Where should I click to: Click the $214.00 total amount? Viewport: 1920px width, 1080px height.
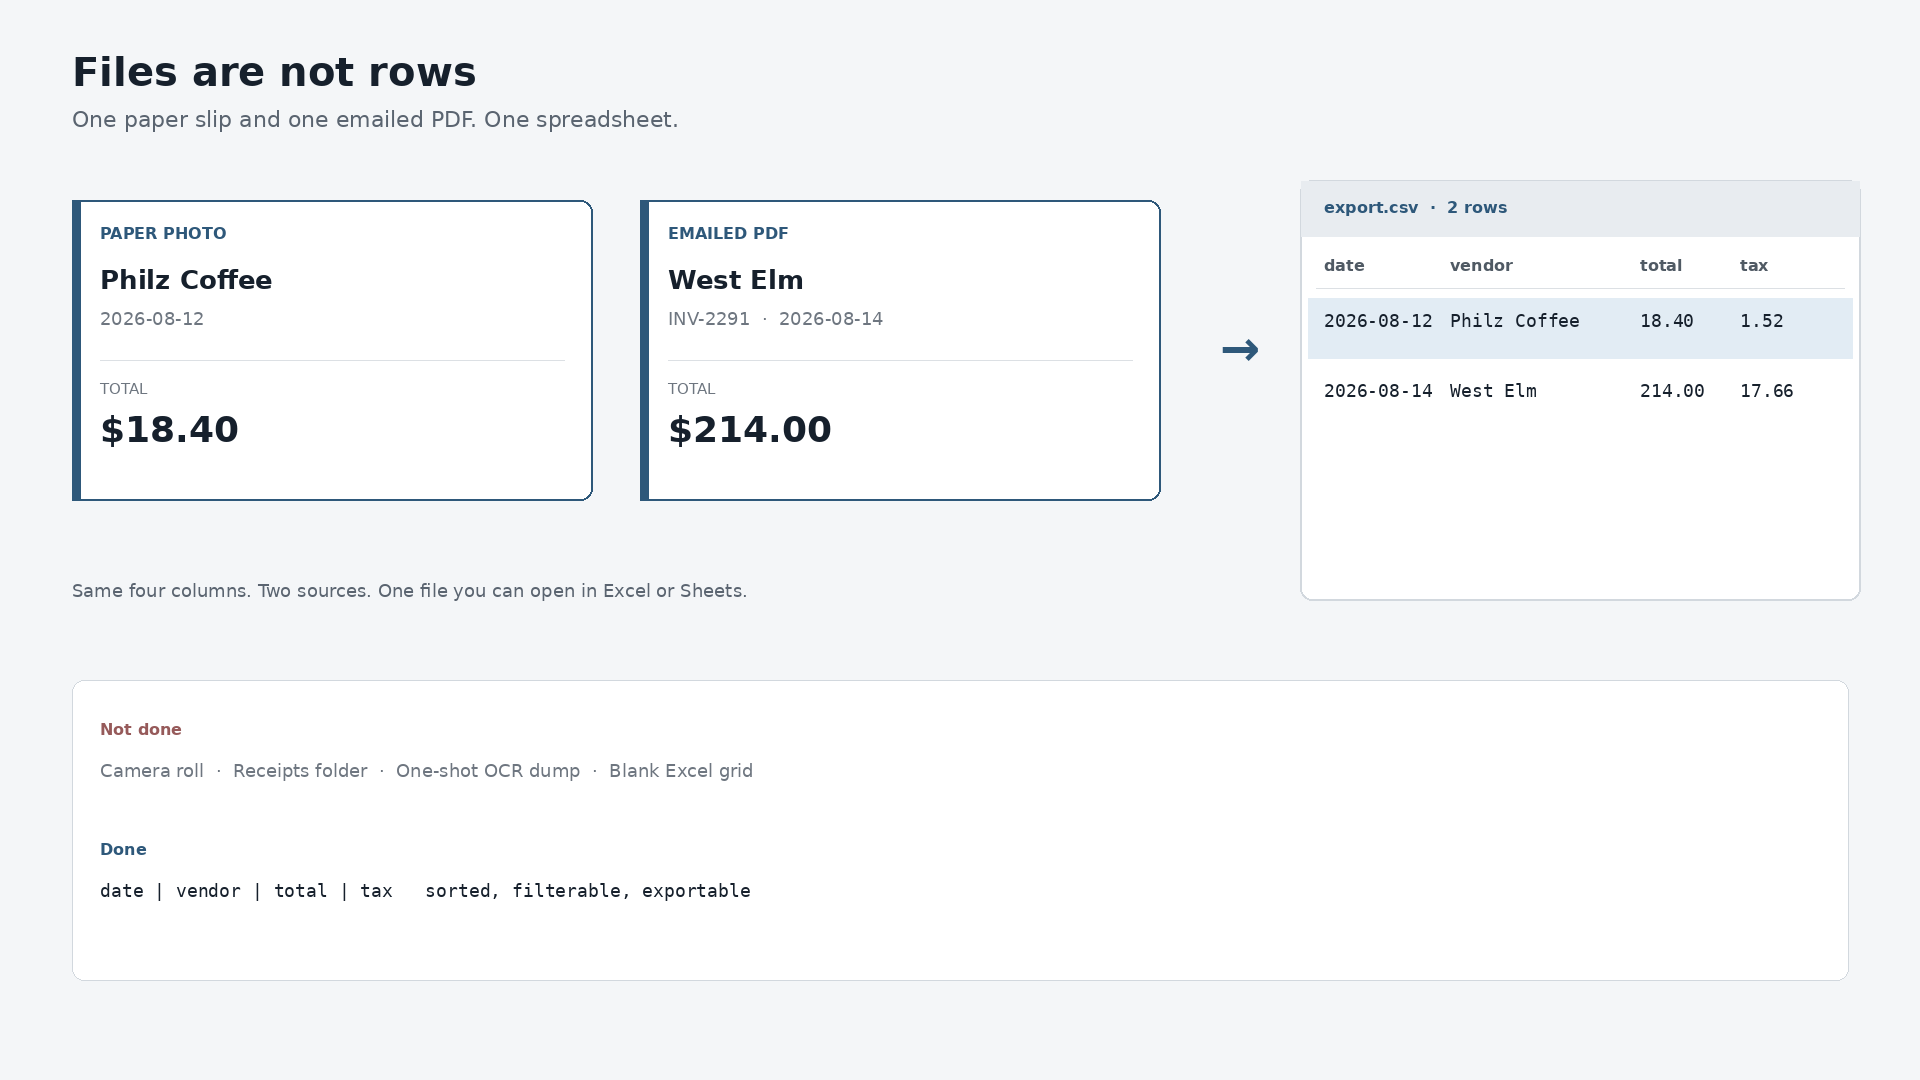point(750,430)
